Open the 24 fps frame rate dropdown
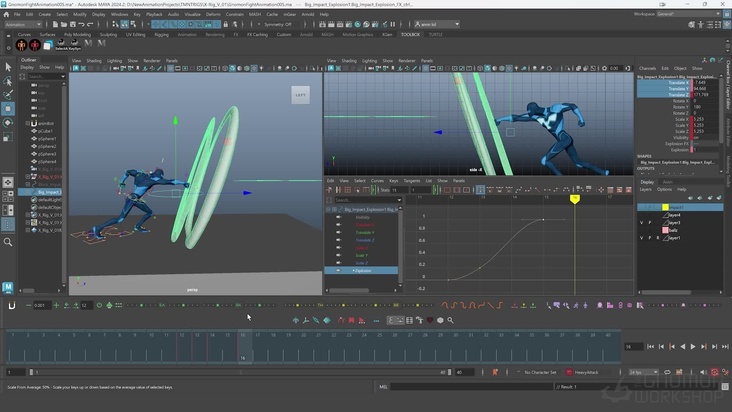Screen dimensions: 732x412 point(643,372)
